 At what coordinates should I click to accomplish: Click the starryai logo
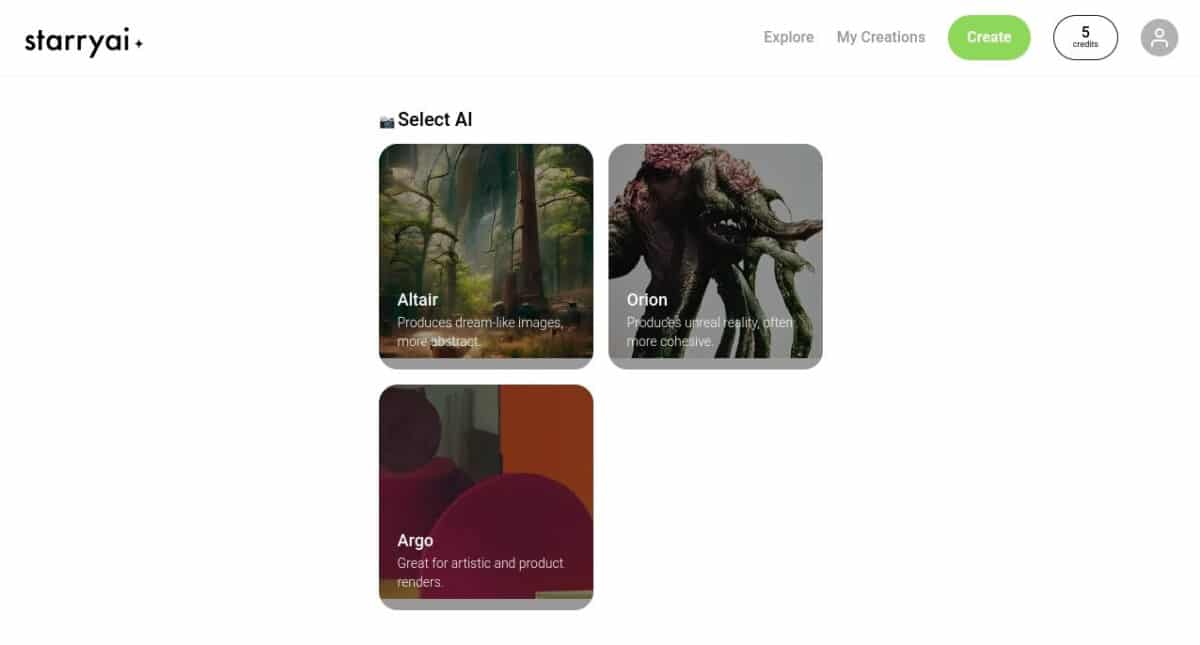point(84,41)
